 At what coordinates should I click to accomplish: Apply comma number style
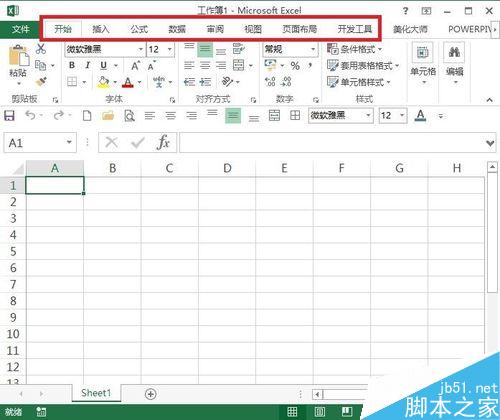pos(310,65)
